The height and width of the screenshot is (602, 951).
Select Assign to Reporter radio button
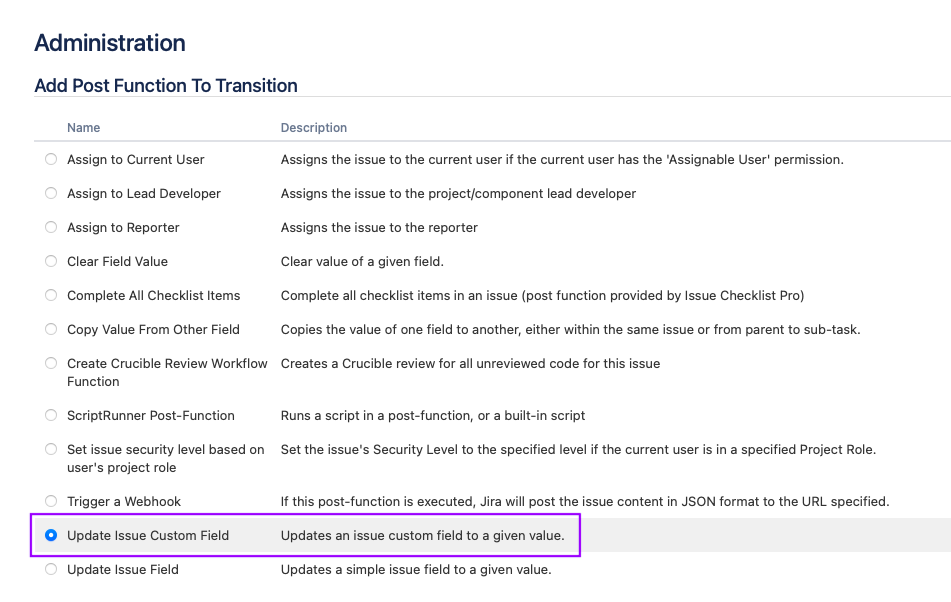[51, 227]
